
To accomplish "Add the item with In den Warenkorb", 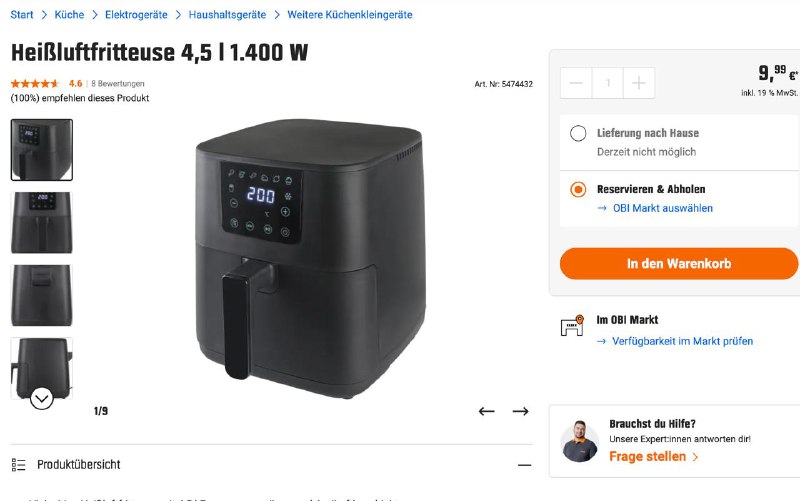I will tap(679, 264).
